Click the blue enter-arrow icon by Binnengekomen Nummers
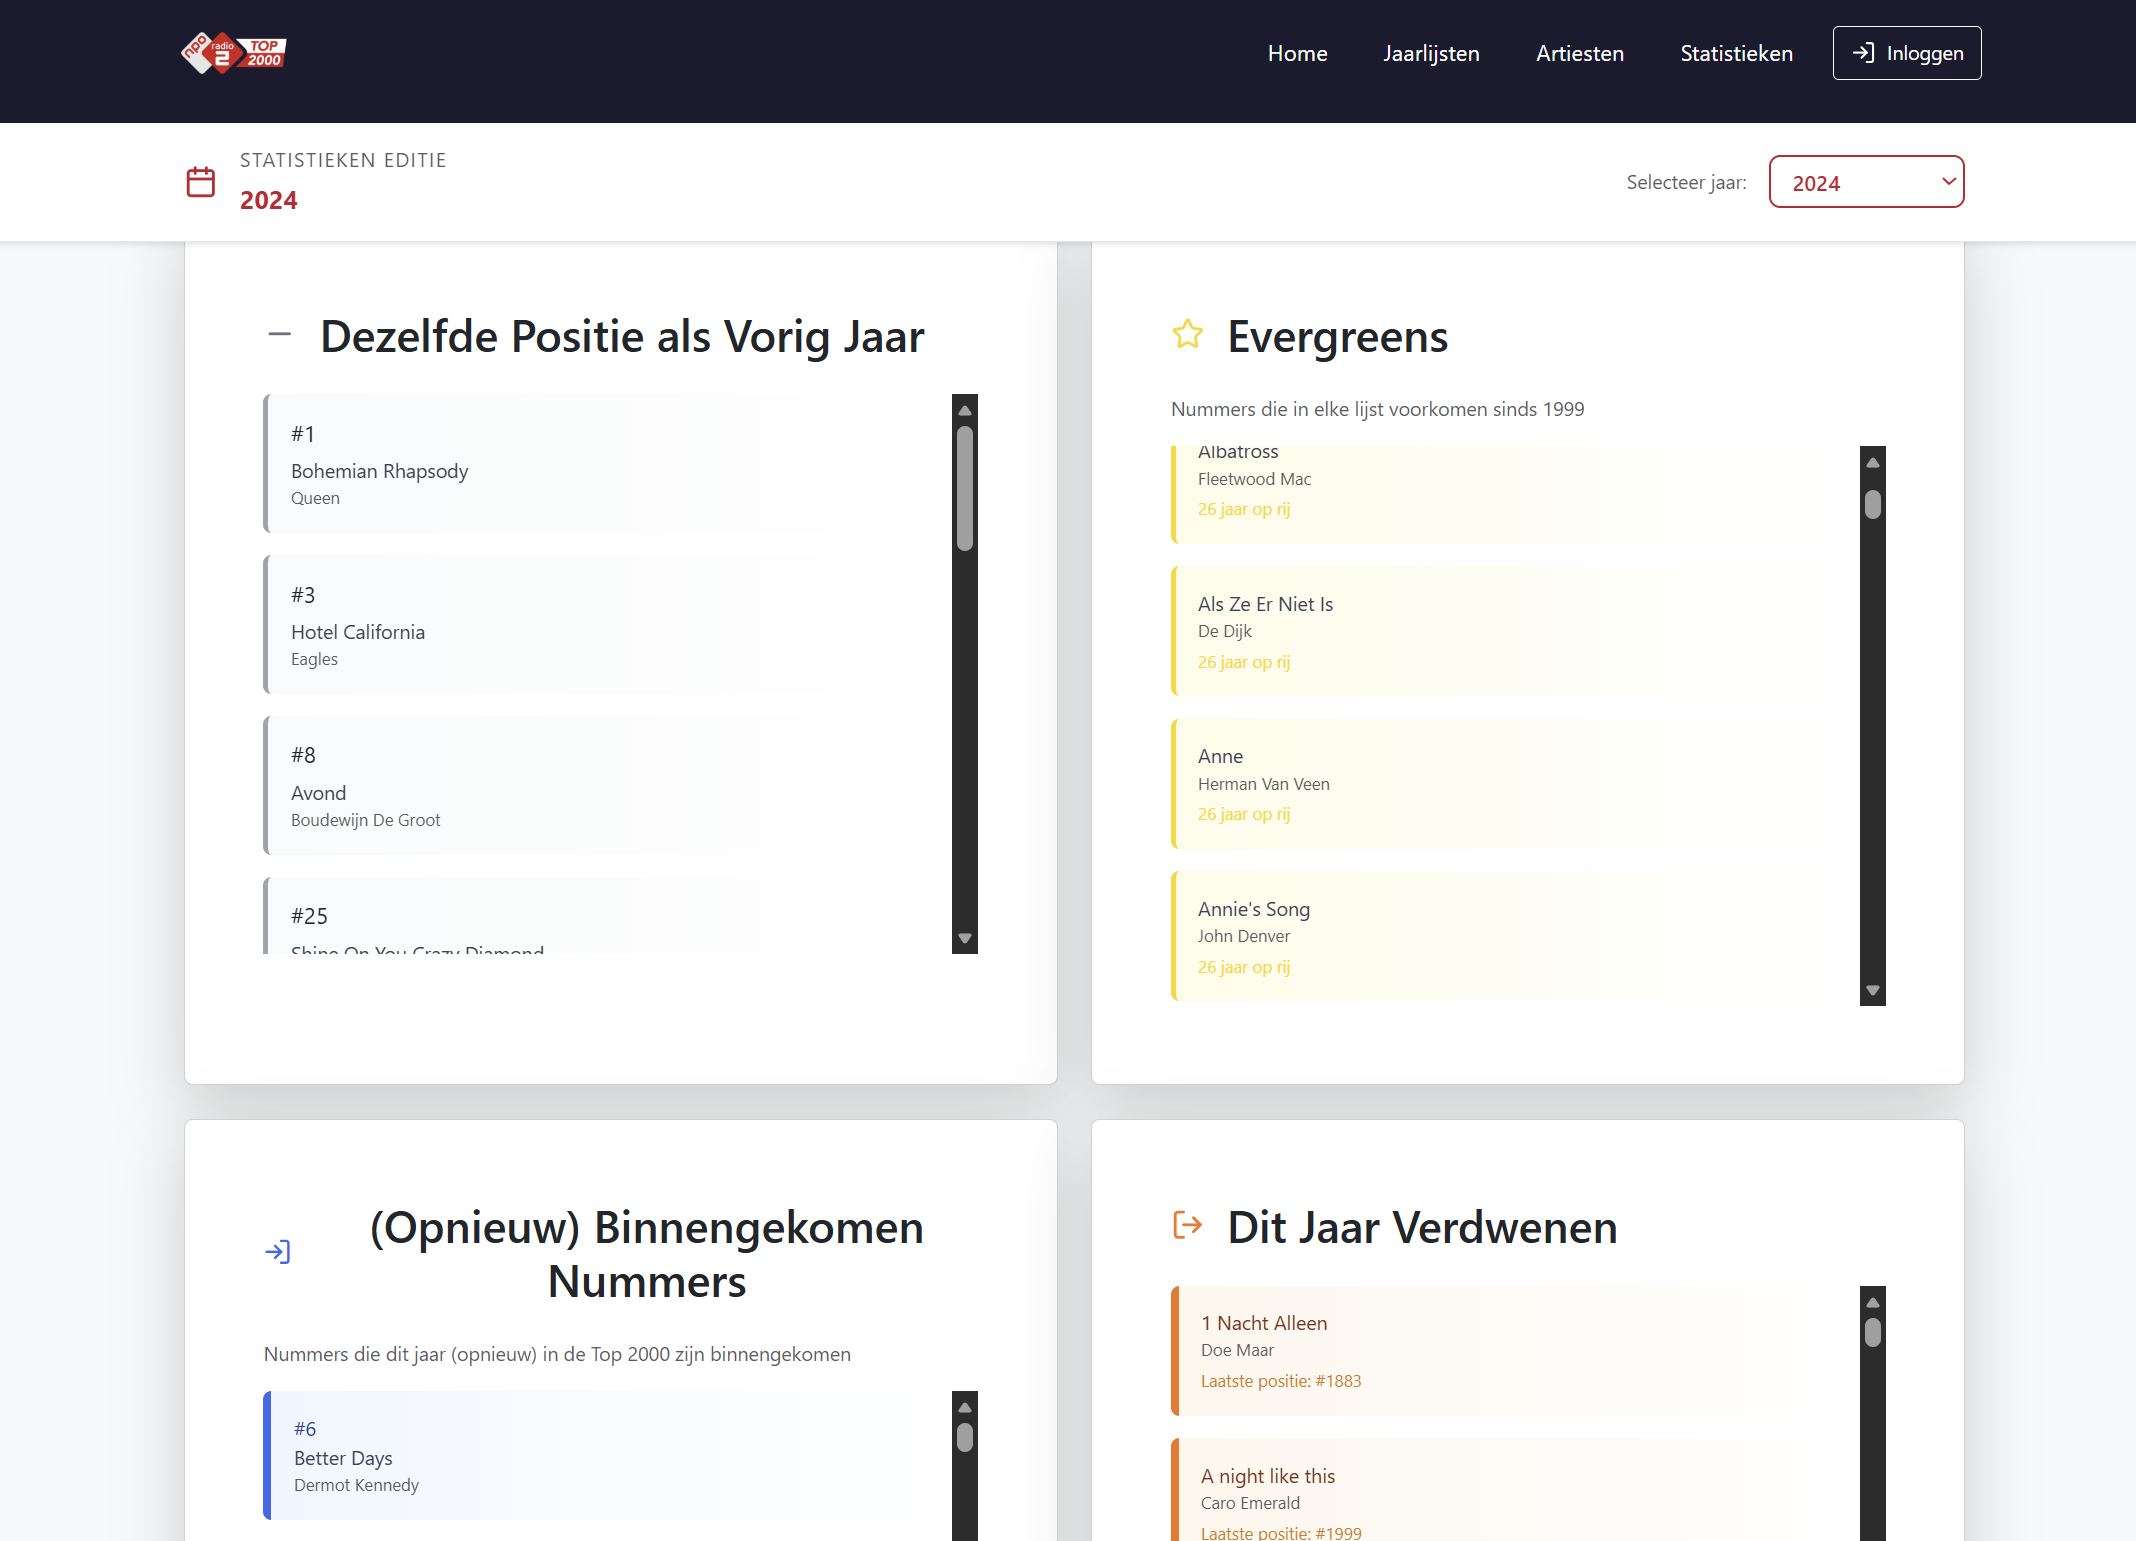The width and height of the screenshot is (2136, 1541). click(278, 1252)
